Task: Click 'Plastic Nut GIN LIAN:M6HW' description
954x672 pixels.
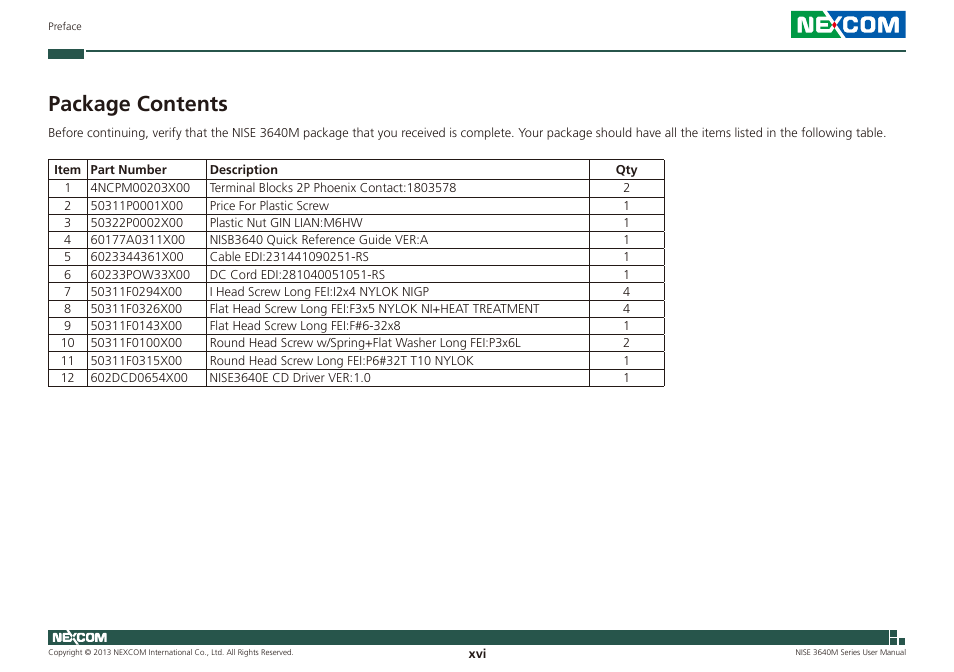Action: [x=286, y=223]
